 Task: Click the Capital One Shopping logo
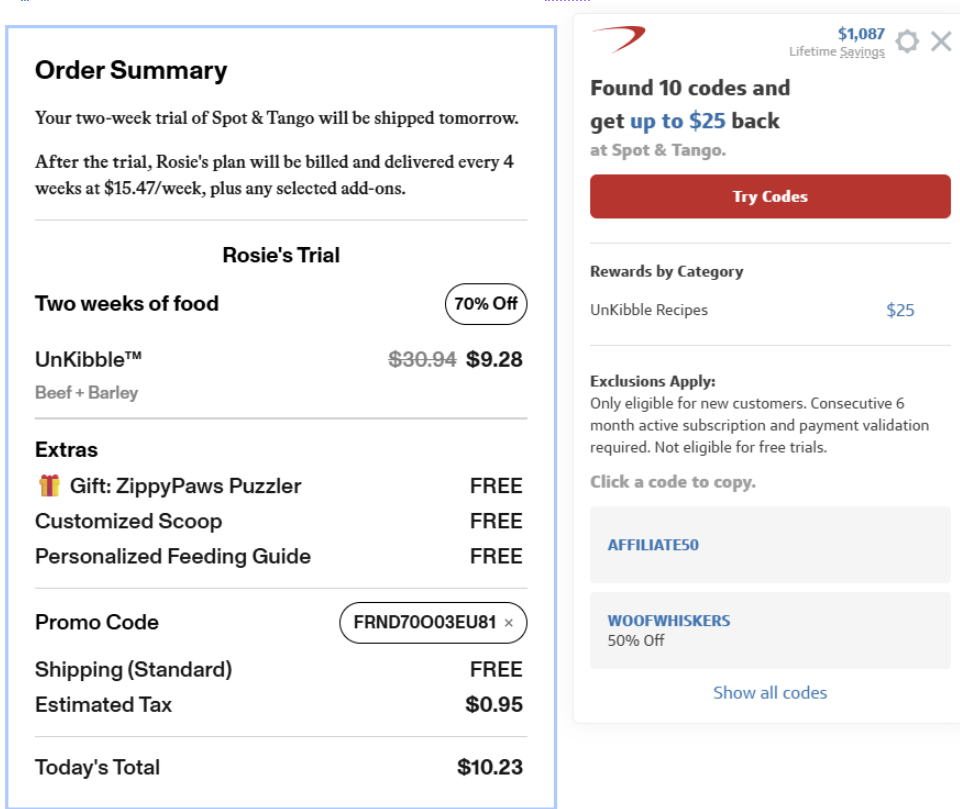(619, 39)
